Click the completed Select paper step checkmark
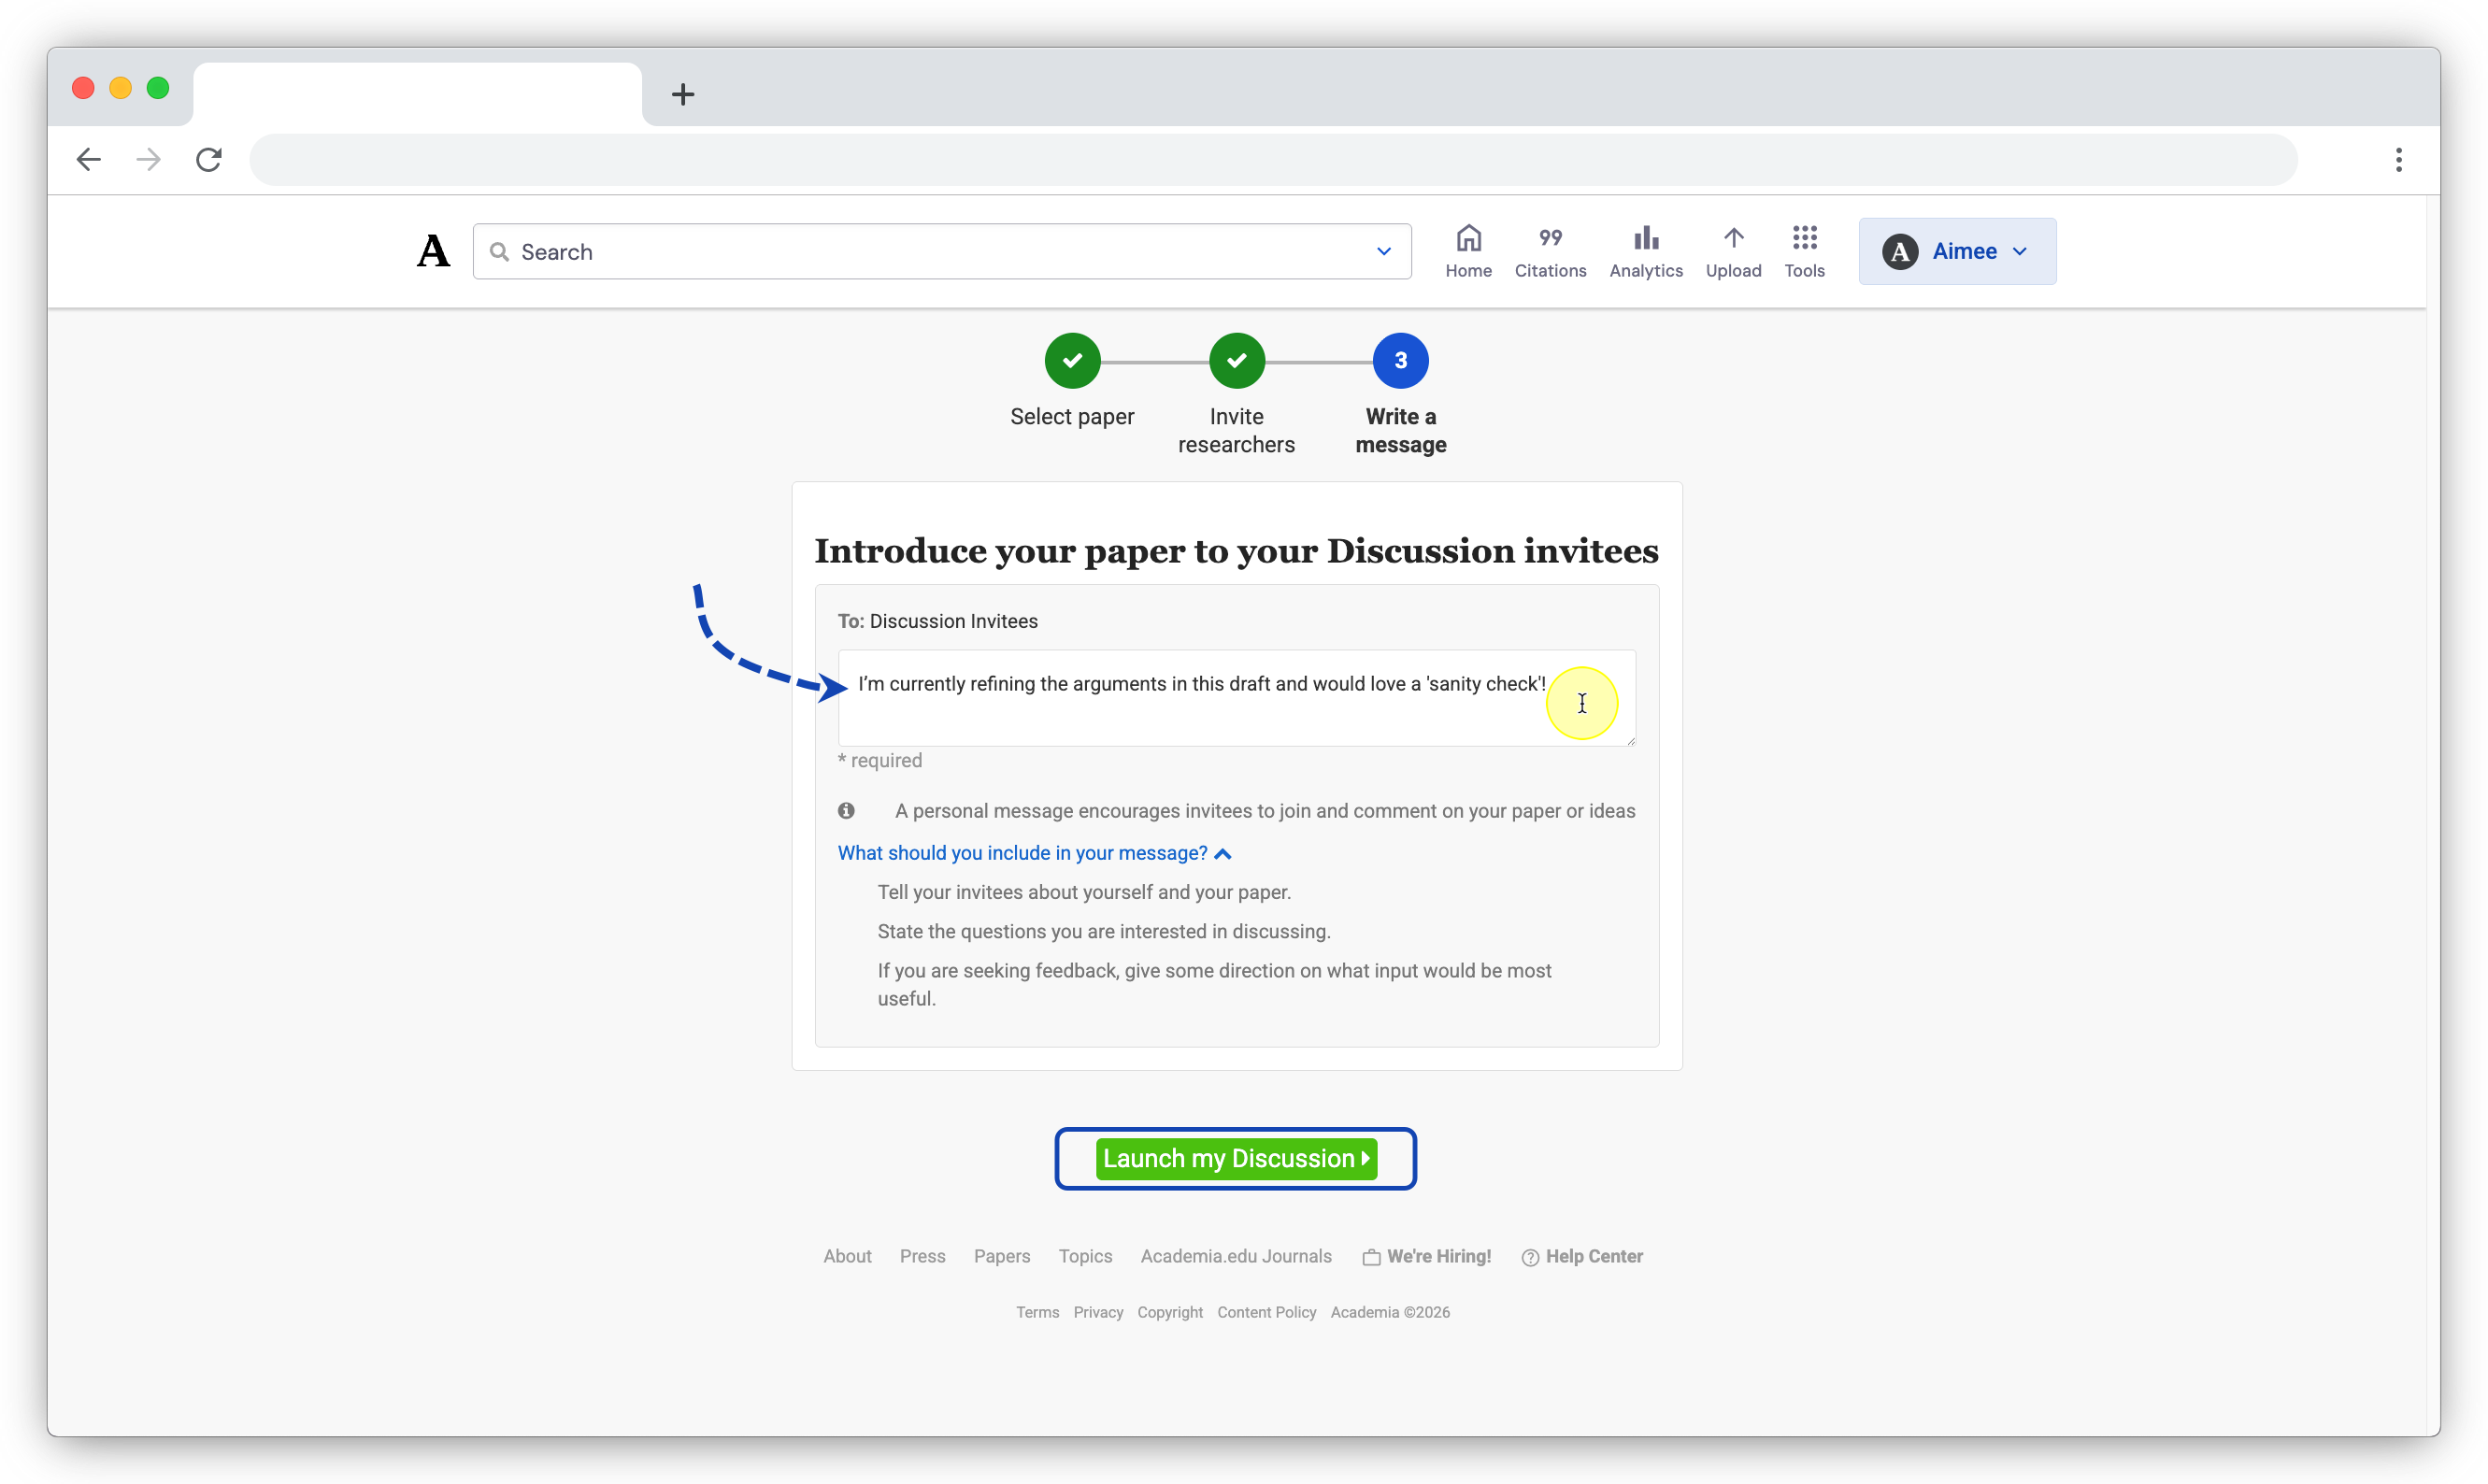Screen dimensions: 2488x1484 point(1072,361)
